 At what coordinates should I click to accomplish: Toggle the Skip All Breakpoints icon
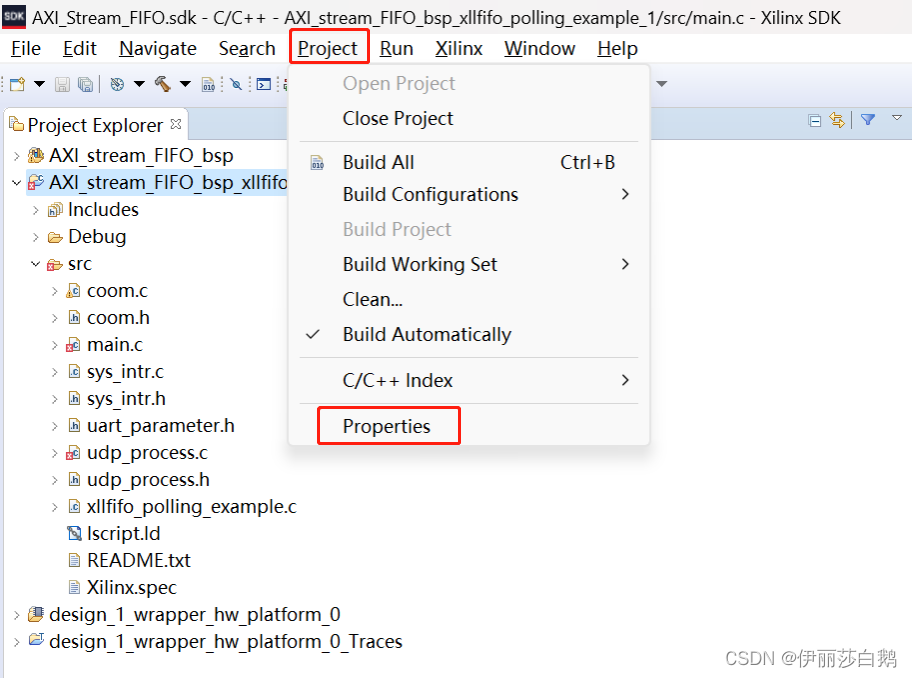[x=236, y=85]
